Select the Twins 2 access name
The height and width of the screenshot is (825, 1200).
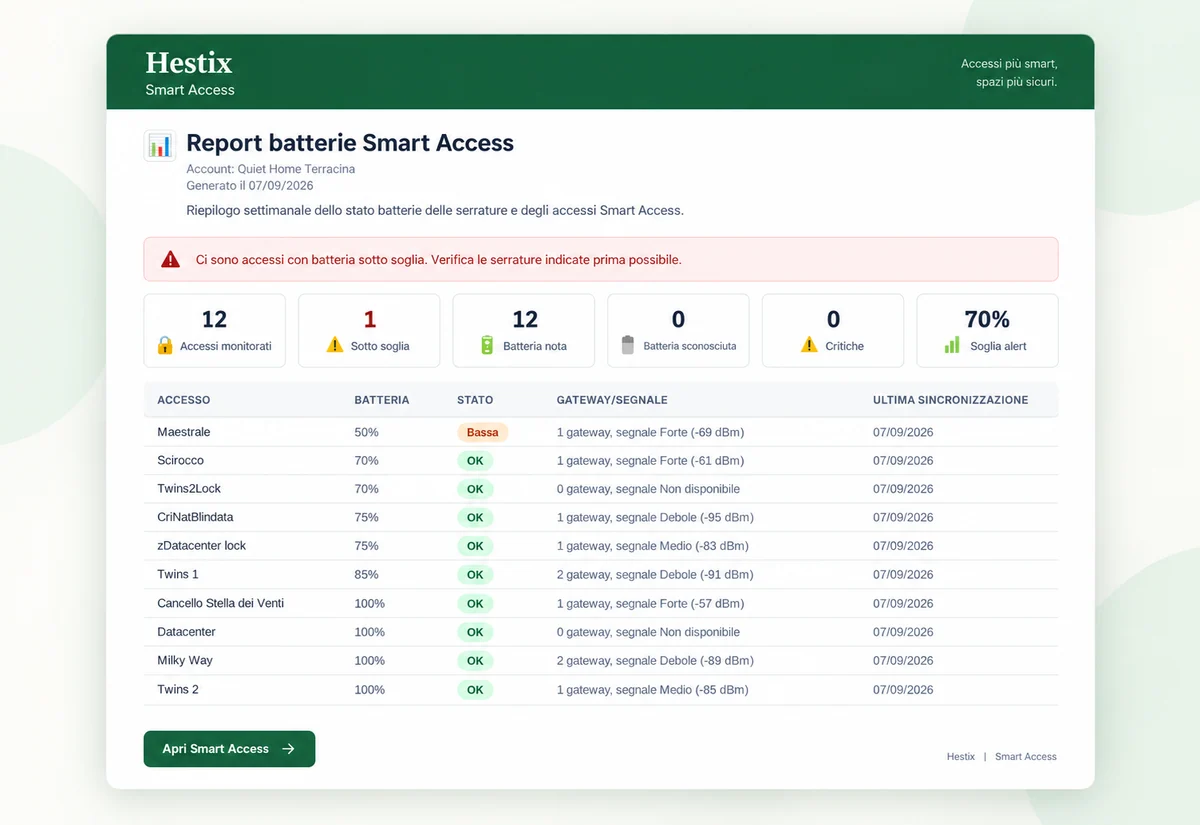pos(178,690)
